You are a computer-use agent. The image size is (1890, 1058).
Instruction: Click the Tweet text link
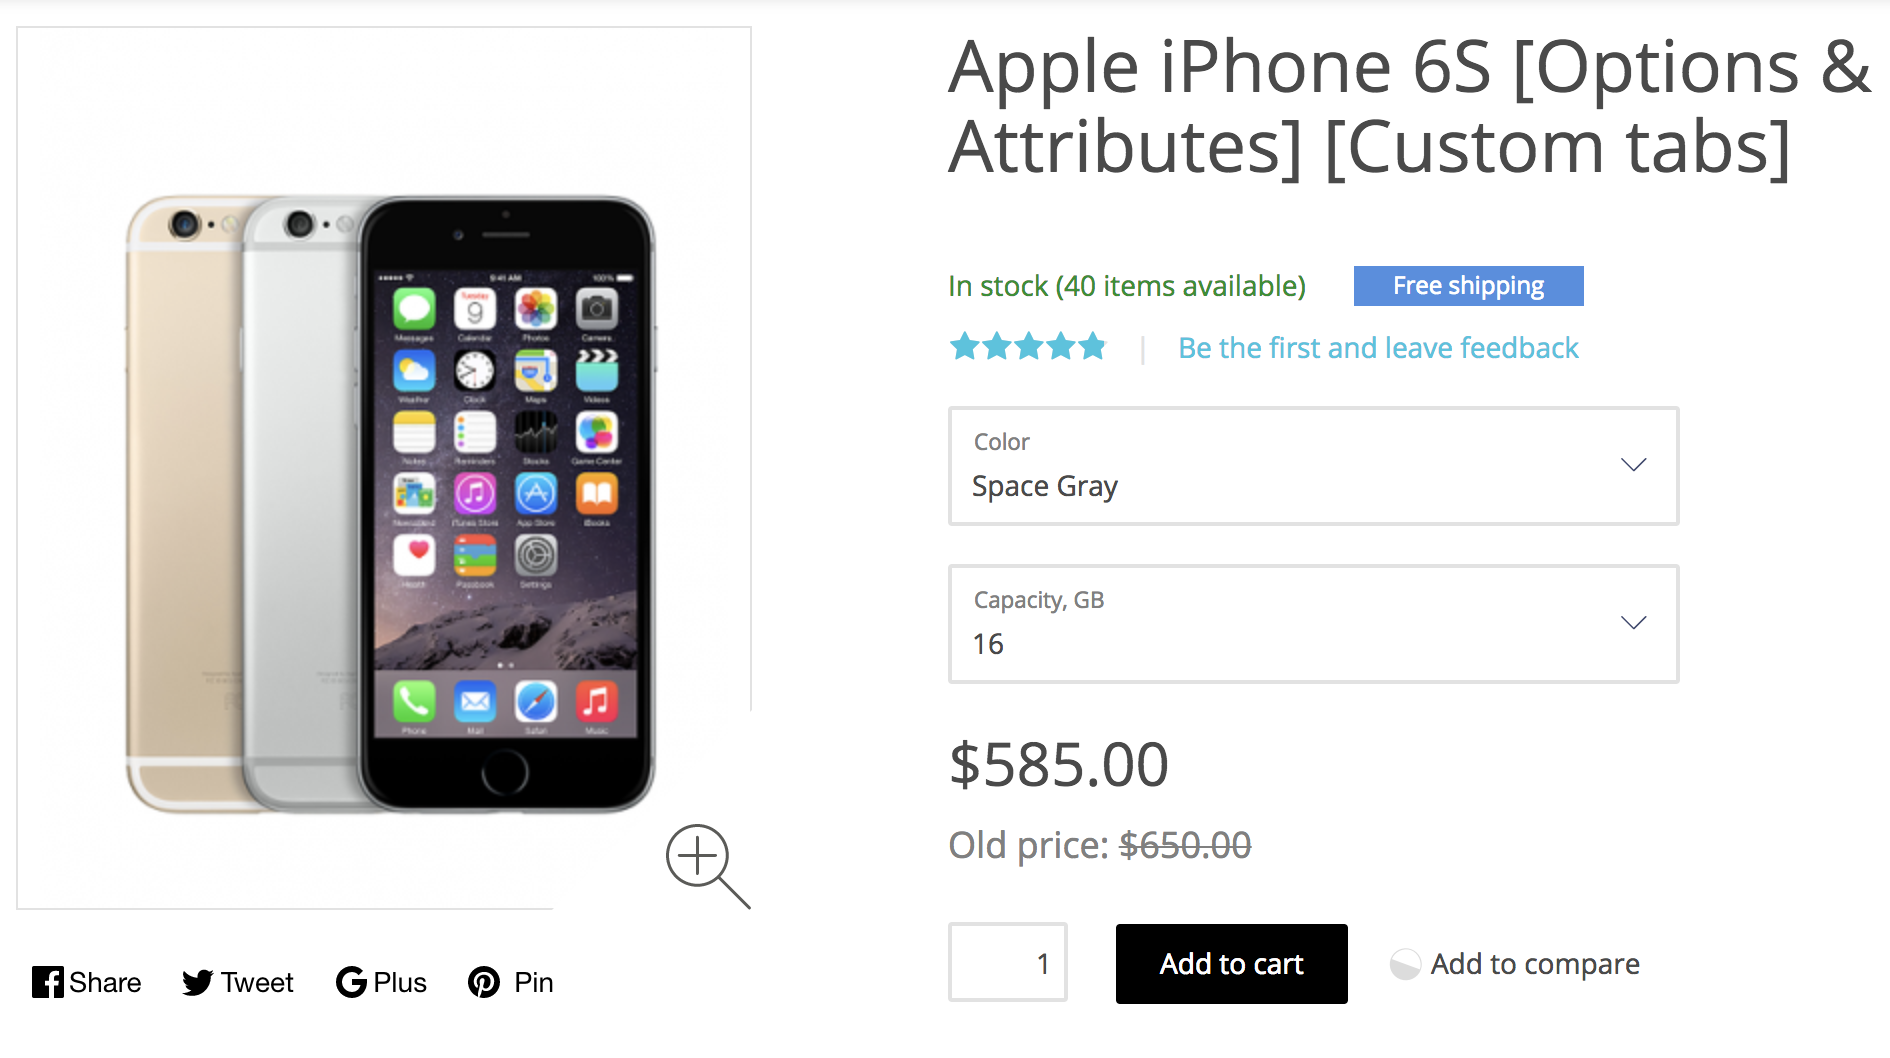(x=257, y=983)
